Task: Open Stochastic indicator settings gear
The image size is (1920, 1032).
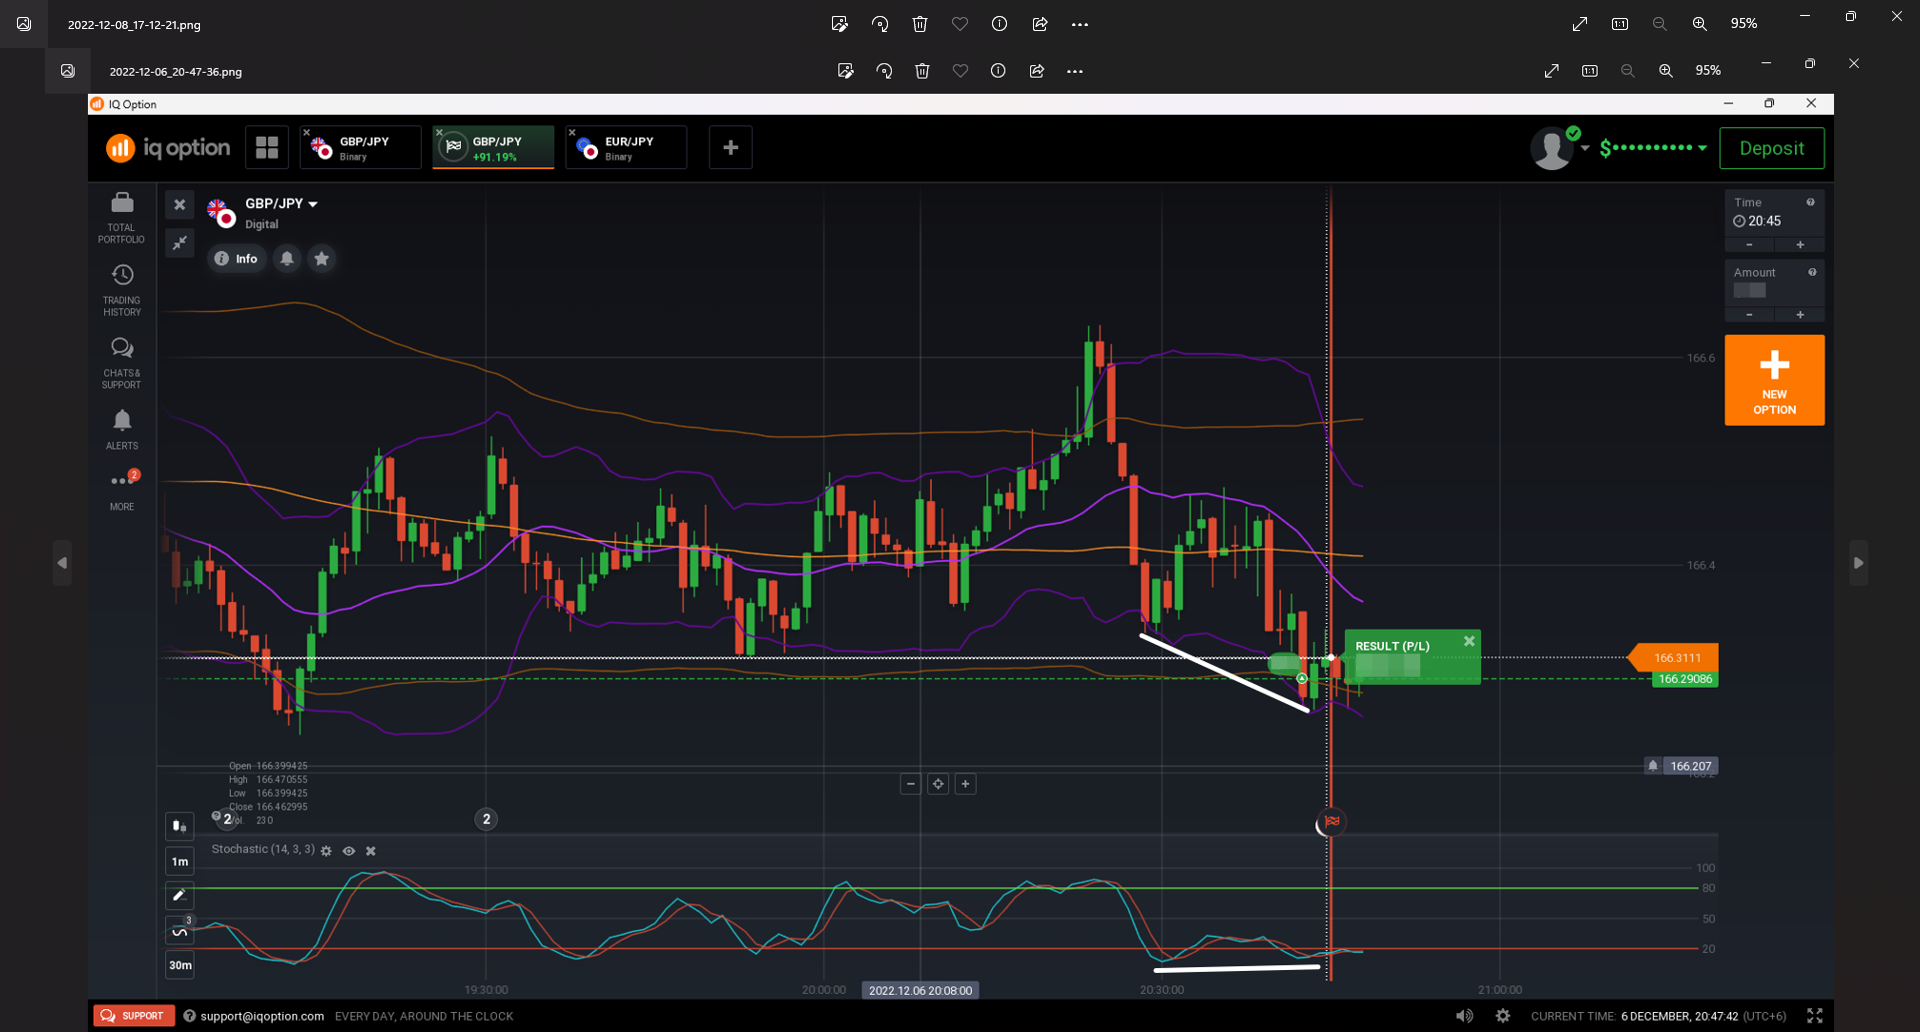Action: click(326, 851)
